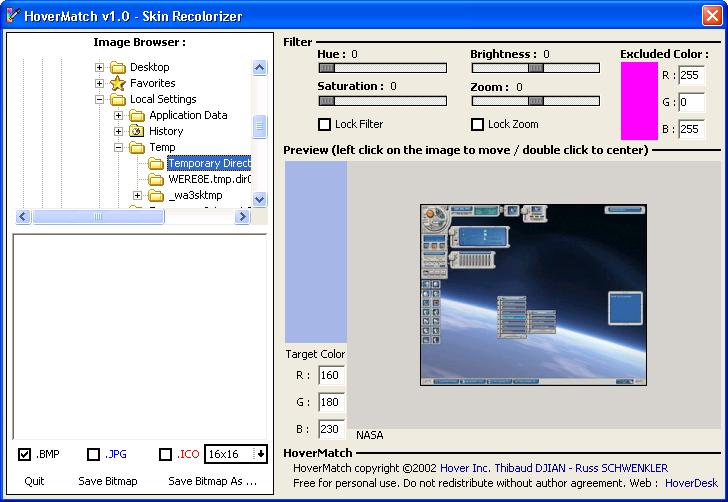The height and width of the screenshot is (502, 728).
Task: Click the Desktop folder icon
Action: click(118, 68)
